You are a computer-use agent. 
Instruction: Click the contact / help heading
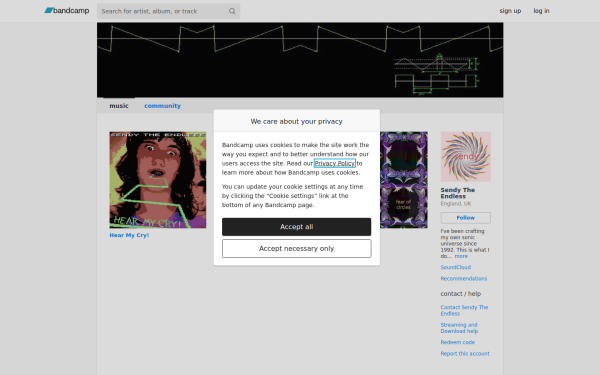[461, 294]
